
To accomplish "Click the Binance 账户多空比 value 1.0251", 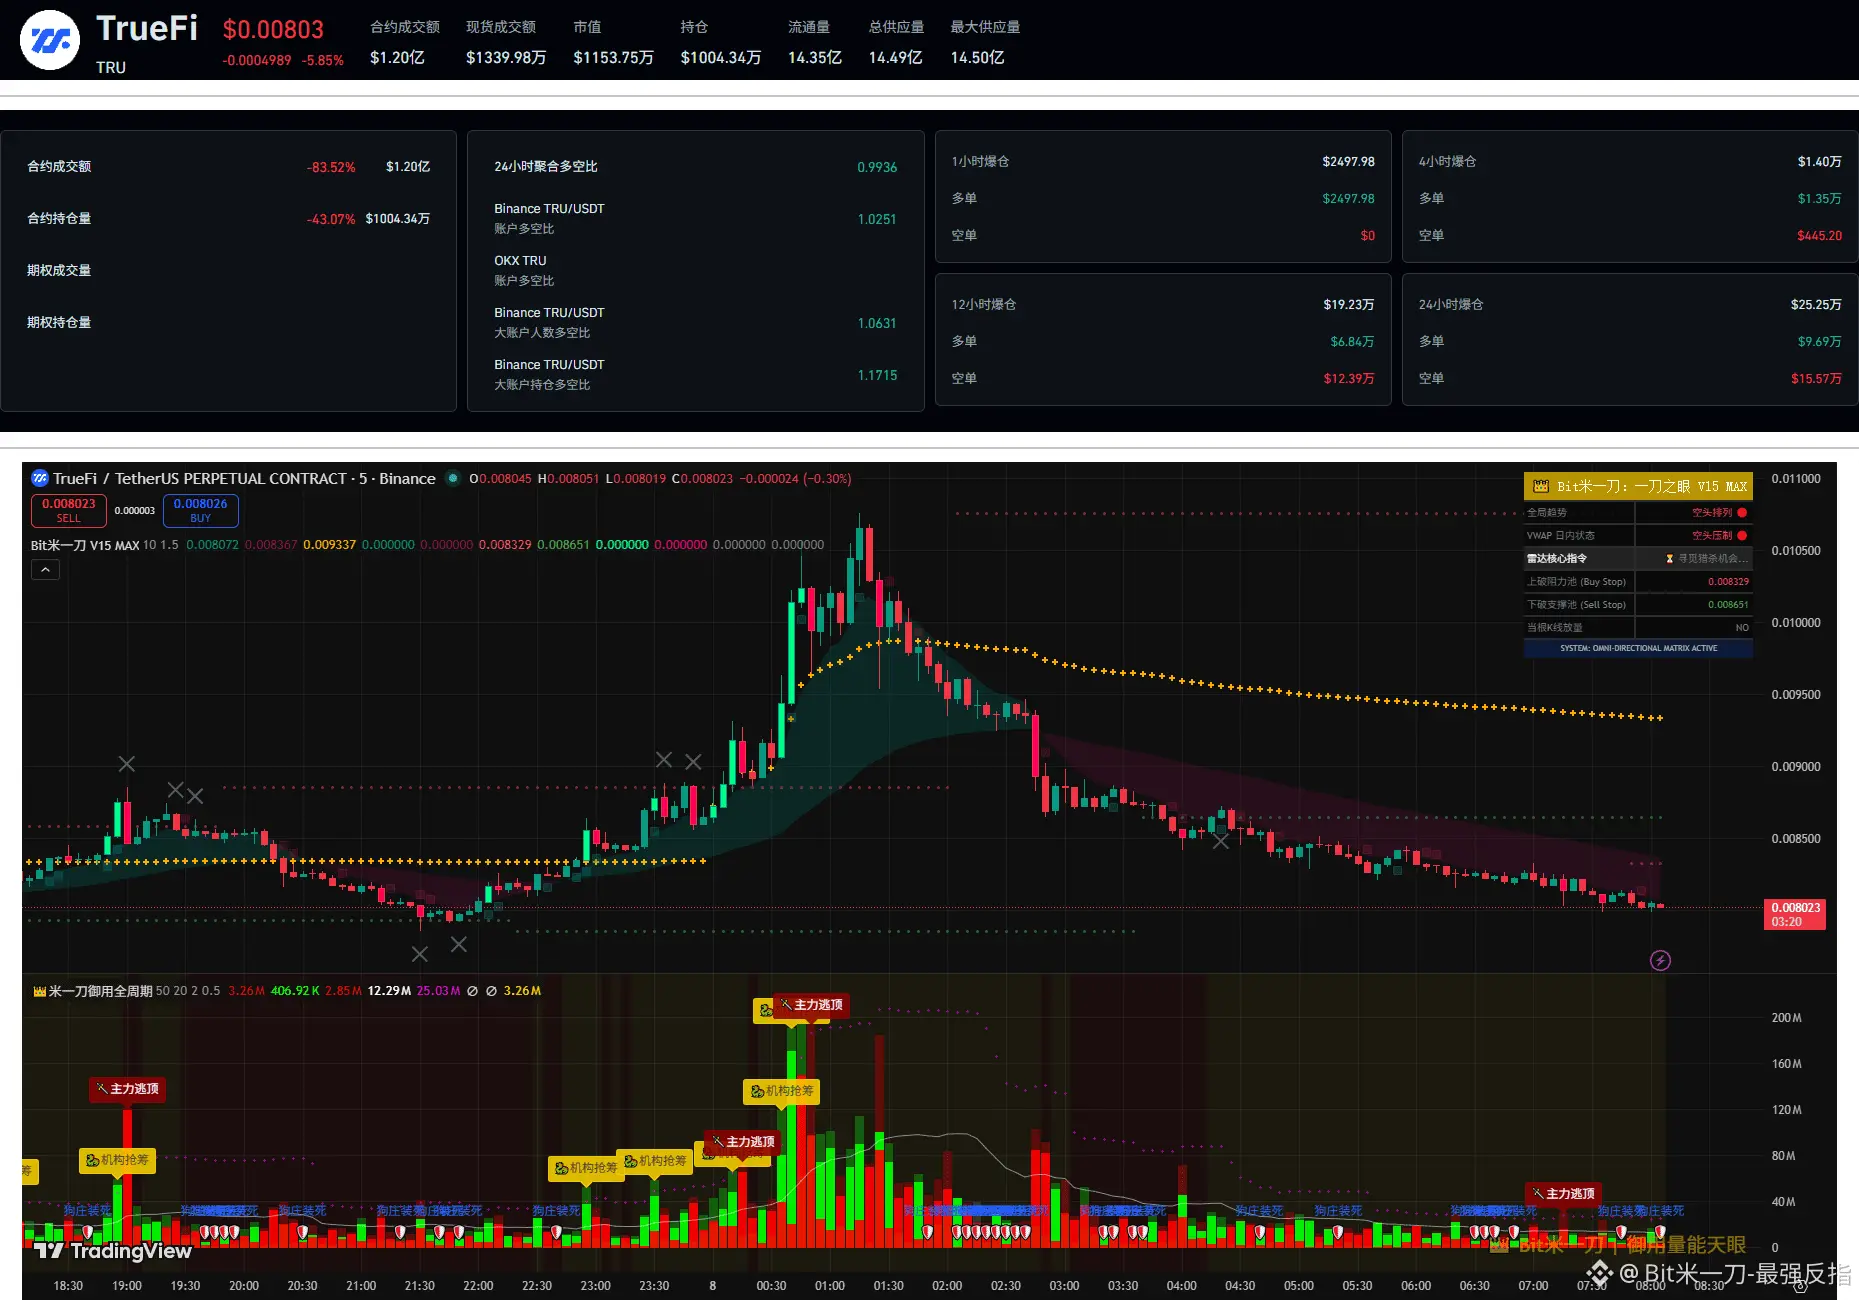I will (877, 220).
